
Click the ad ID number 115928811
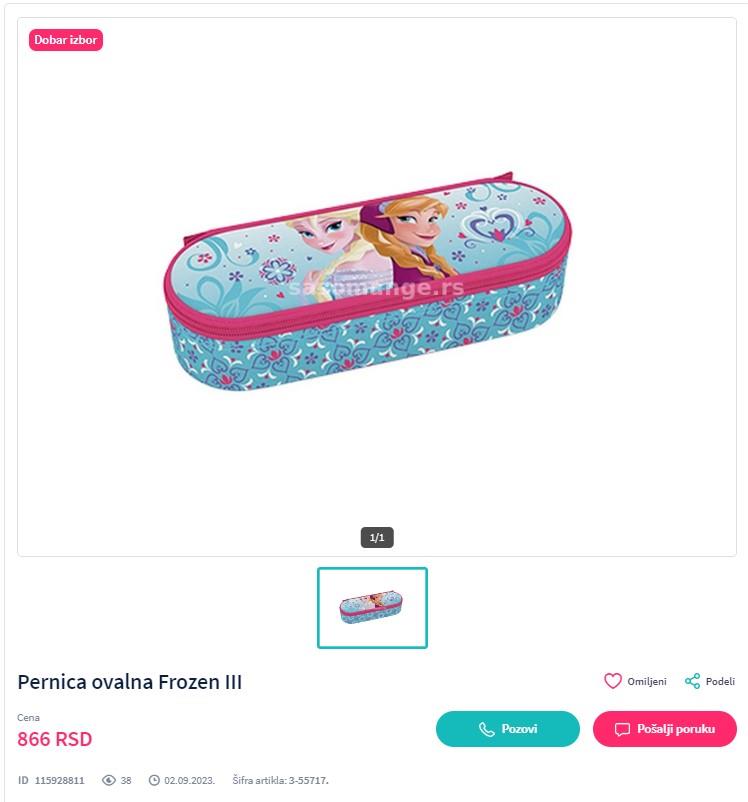click(59, 781)
